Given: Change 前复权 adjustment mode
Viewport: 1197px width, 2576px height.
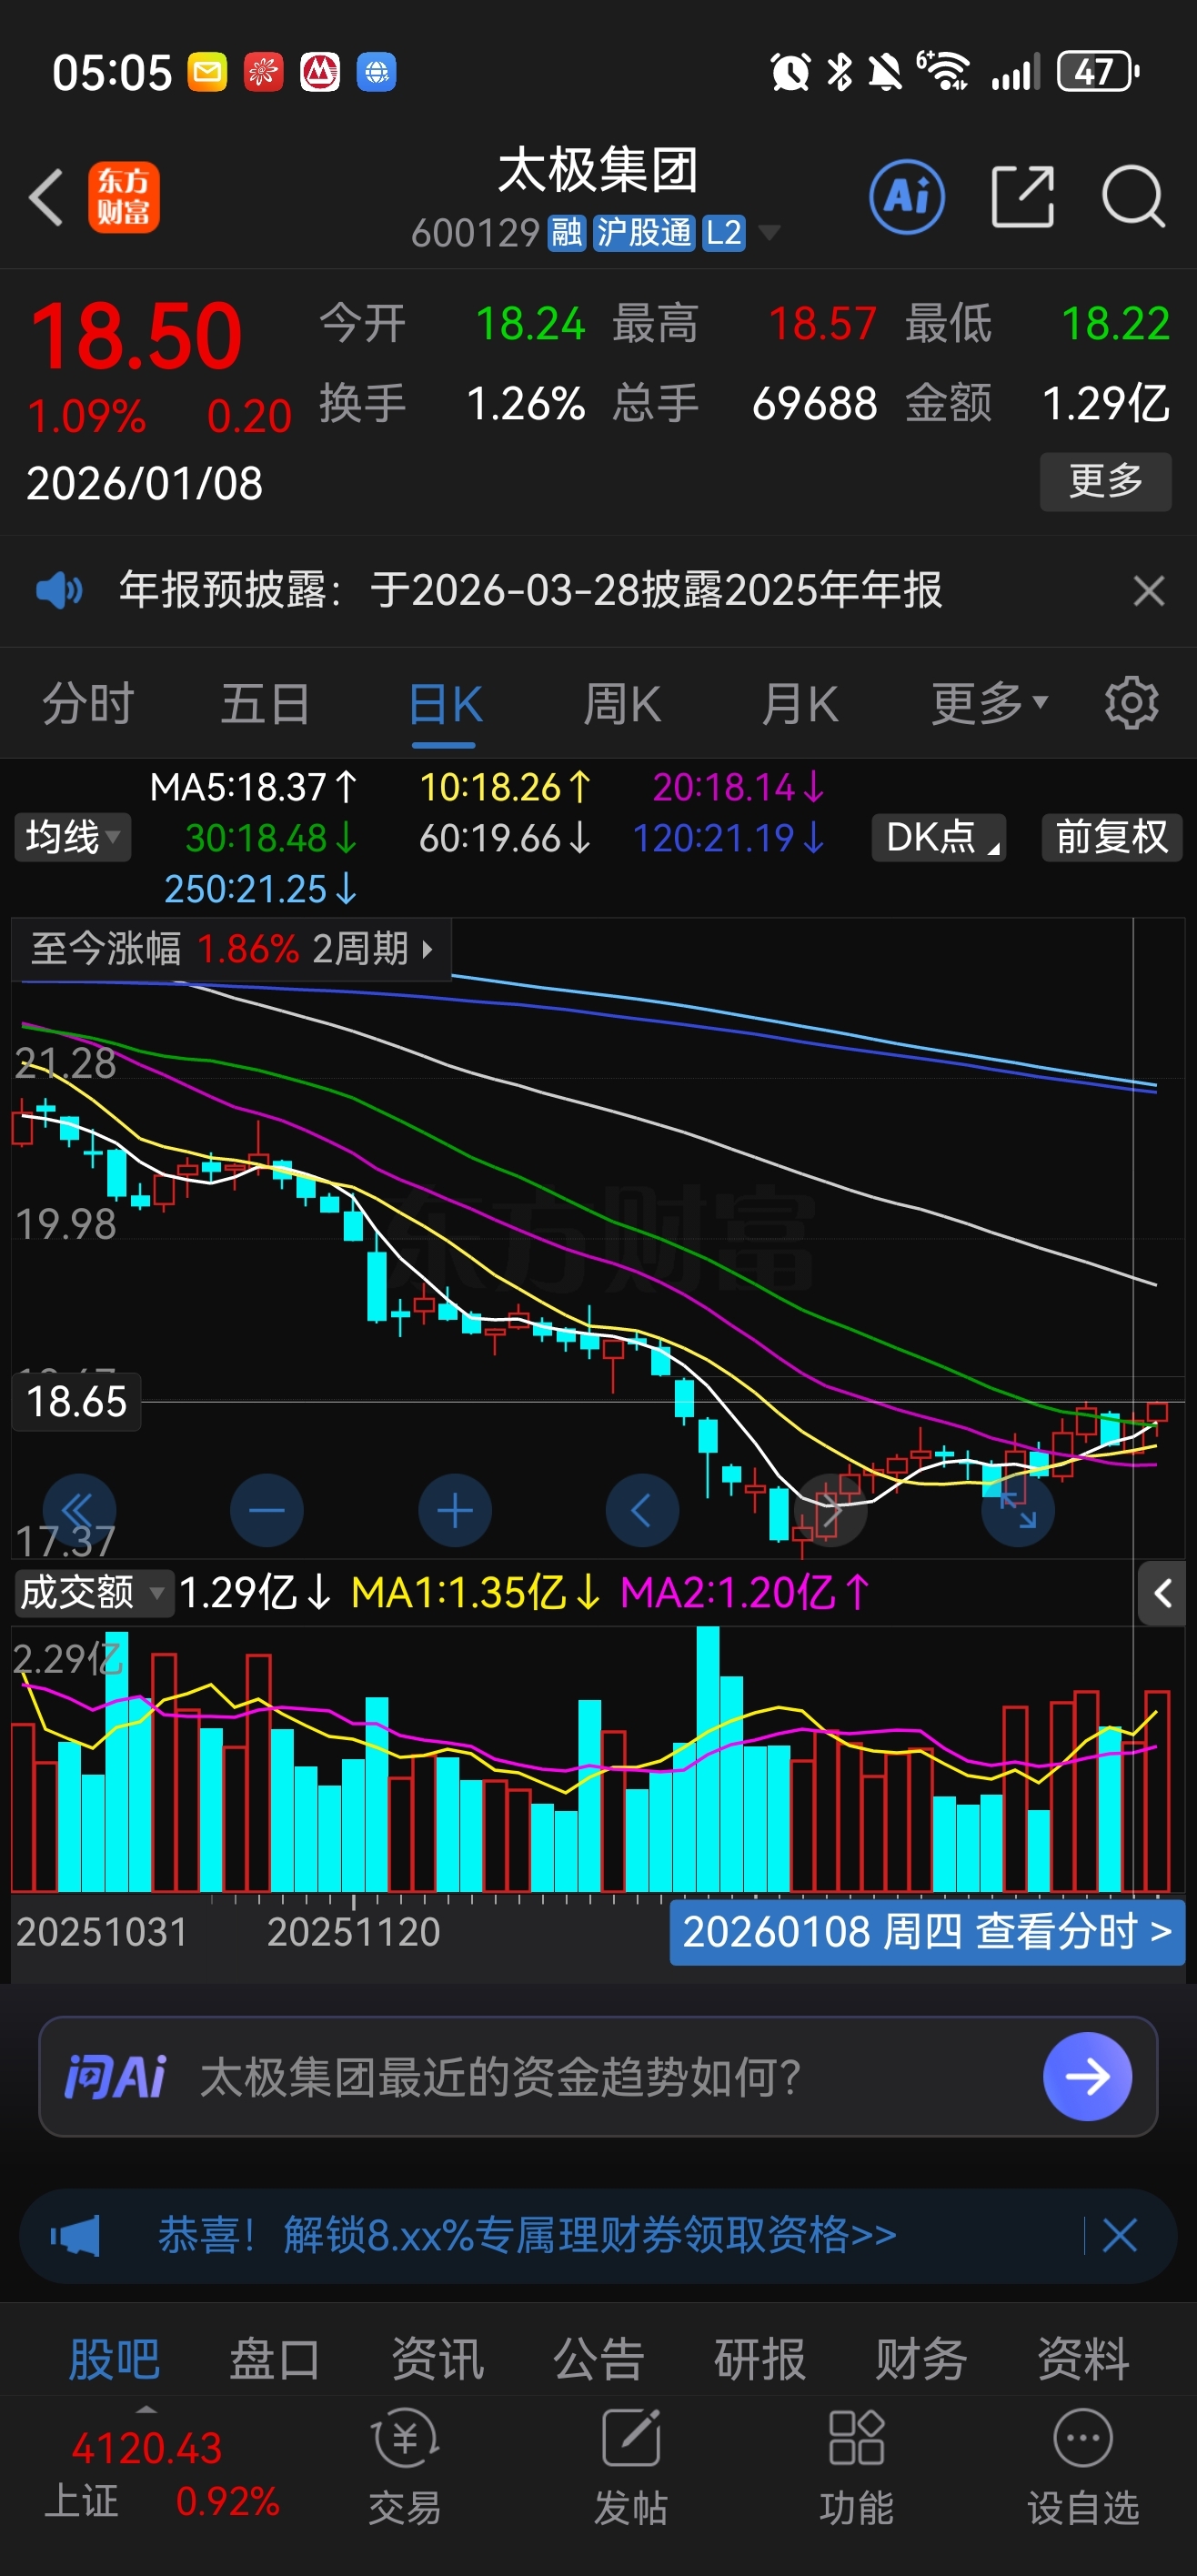Looking at the screenshot, I should pyautogui.click(x=1111, y=837).
